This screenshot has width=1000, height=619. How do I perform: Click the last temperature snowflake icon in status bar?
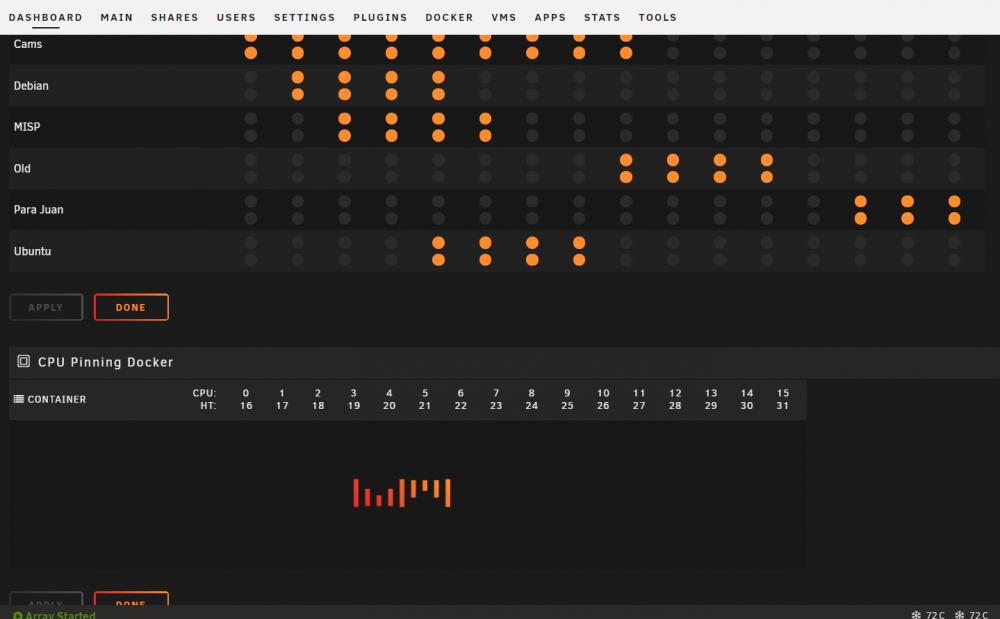959,615
